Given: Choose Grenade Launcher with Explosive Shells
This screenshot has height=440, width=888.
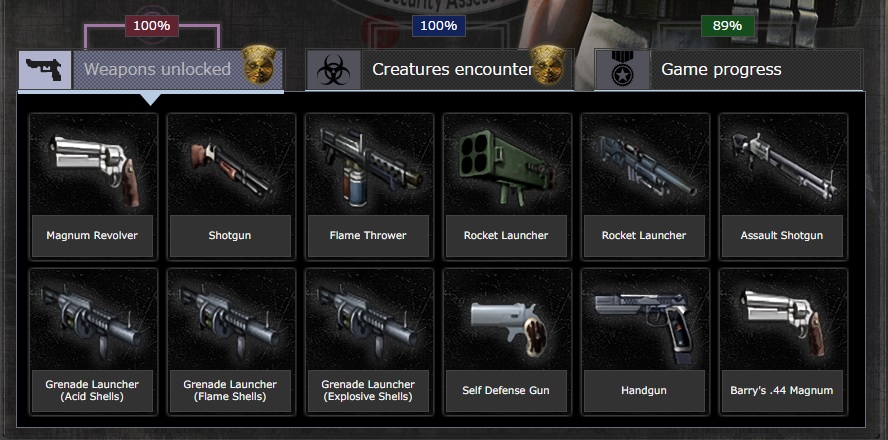Looking at the screenshot, I should pos(369,341).
